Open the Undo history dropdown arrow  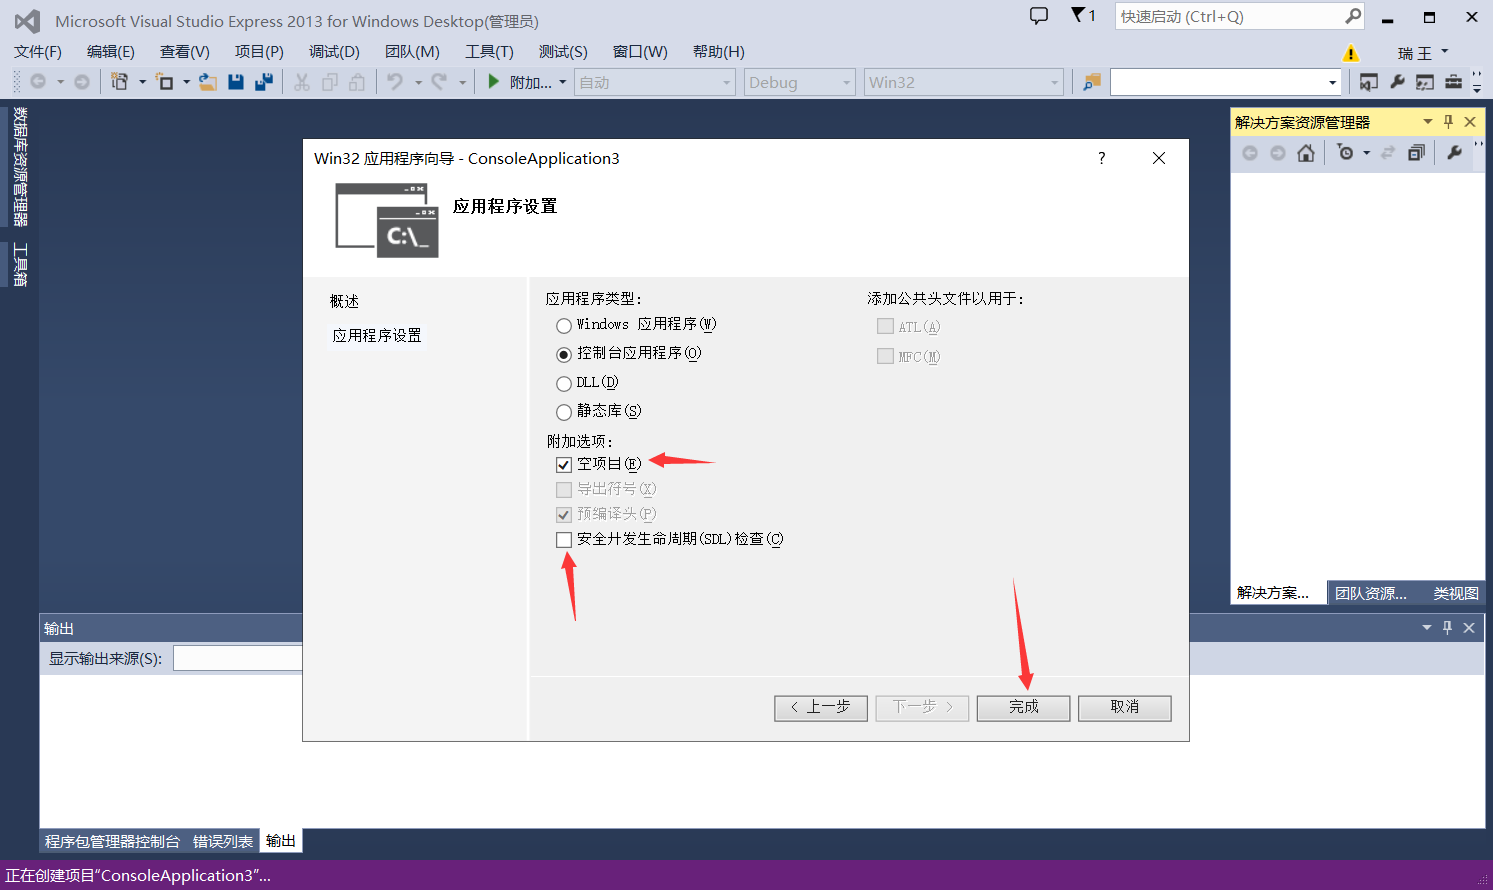point(418,82)
